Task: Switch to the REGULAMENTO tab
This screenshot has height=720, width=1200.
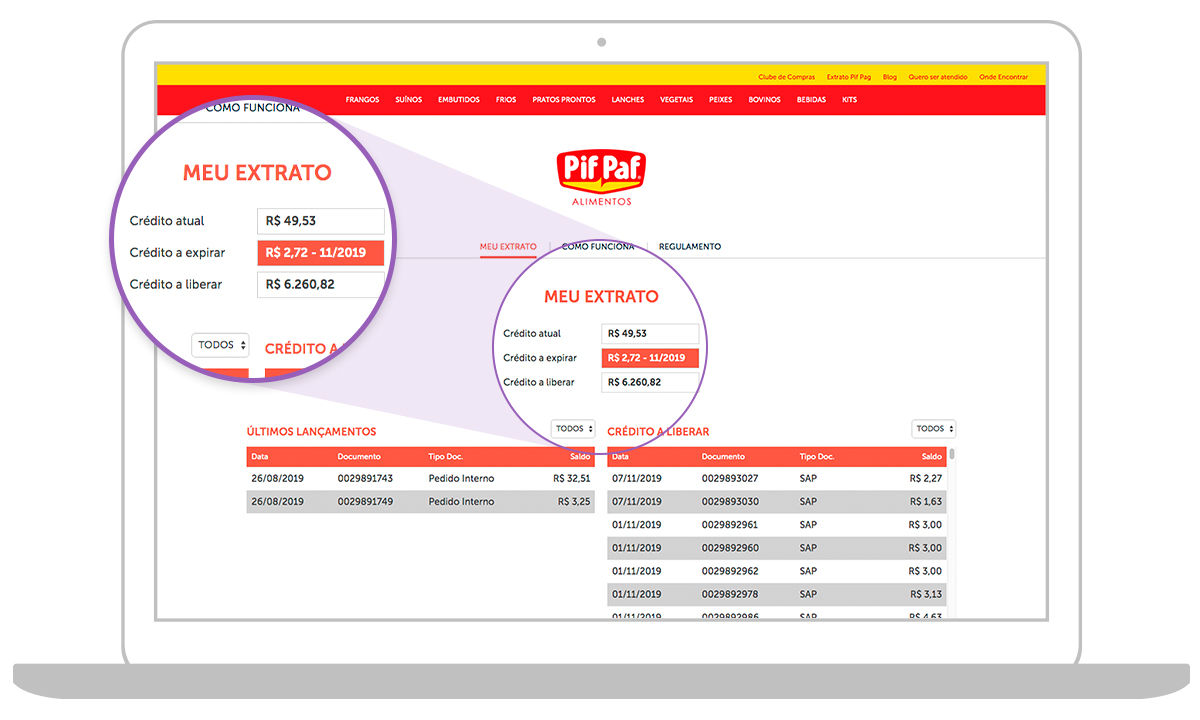Action: click(x=690, y=247)
